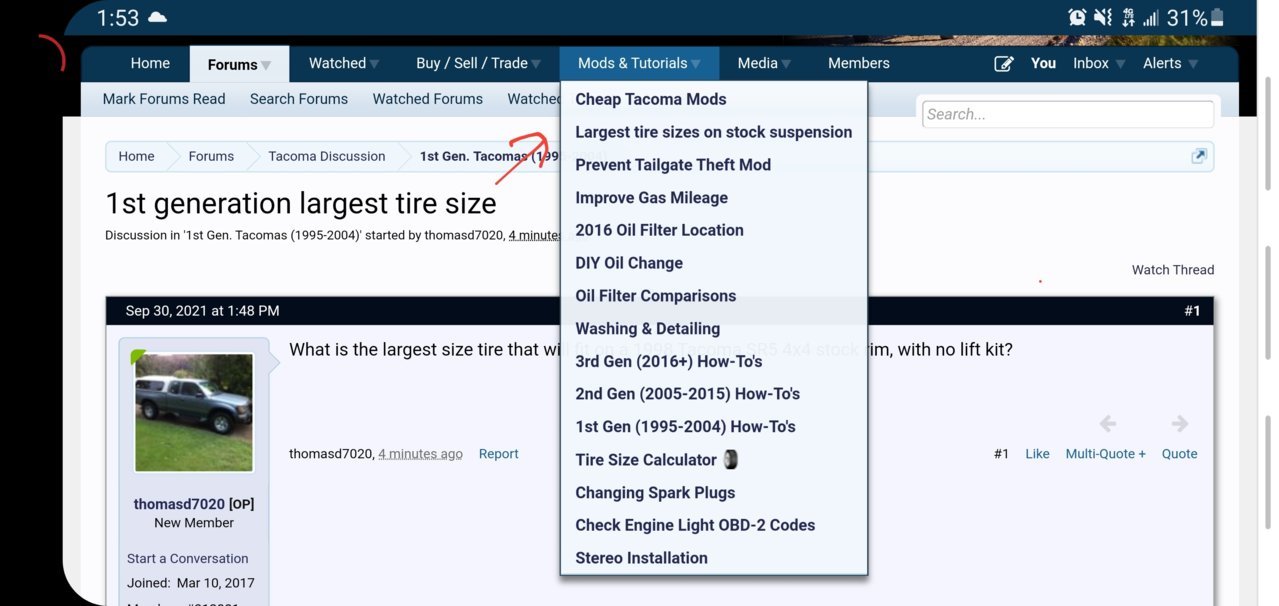Open the compose new post icon
This screenshot has height=606, width=1279.
[1004, 64]
